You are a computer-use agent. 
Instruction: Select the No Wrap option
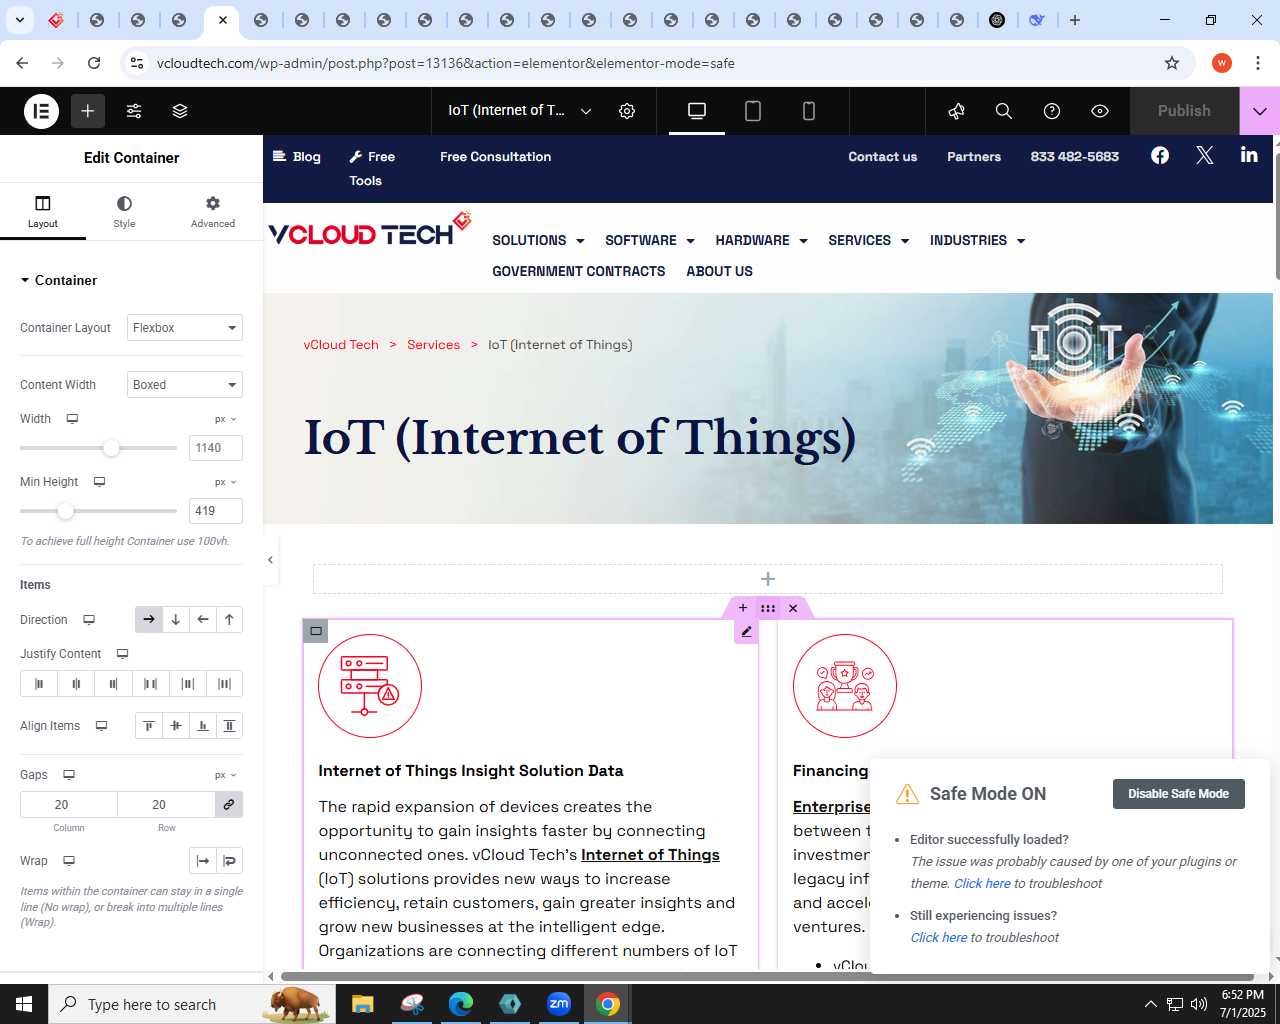click(203, 861)
